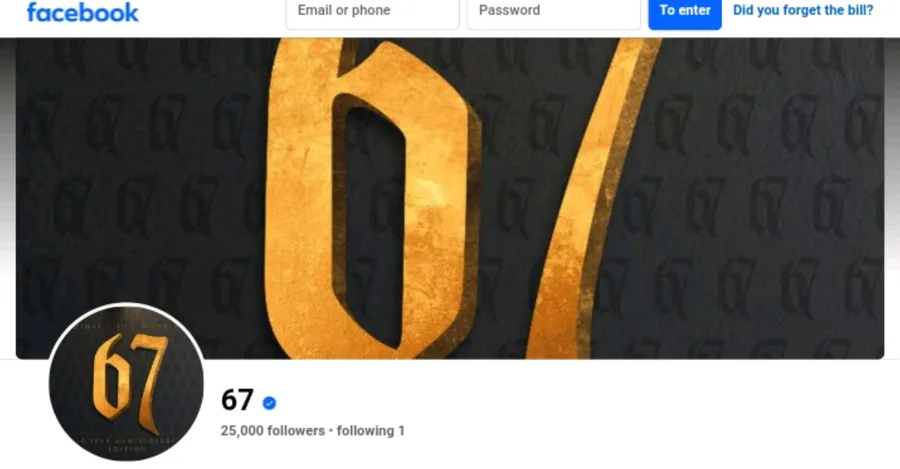
Task: Click the page name 67 heading
Action: pos(237,400)
